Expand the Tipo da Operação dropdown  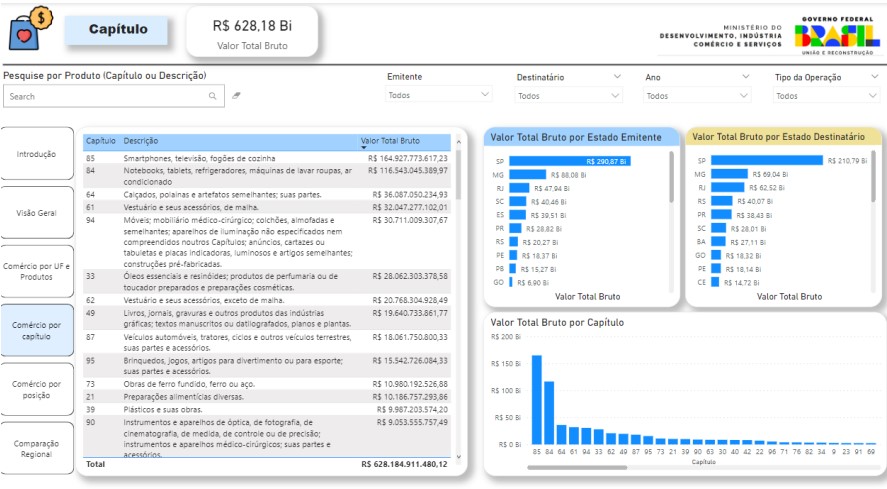pyautogui.click(x=875, y=77)
